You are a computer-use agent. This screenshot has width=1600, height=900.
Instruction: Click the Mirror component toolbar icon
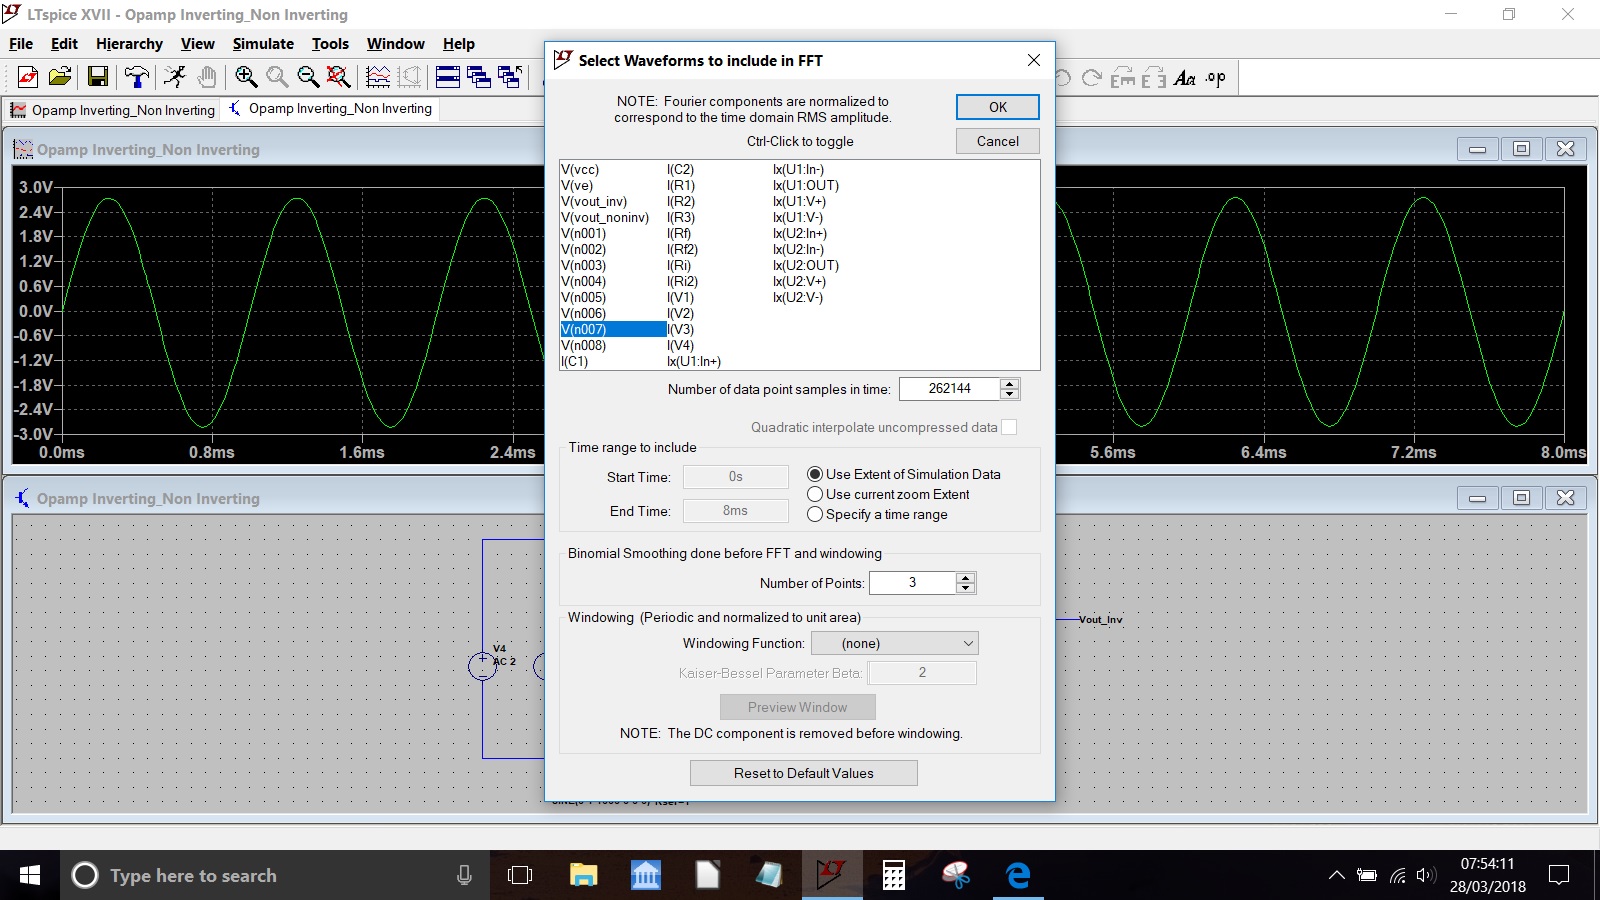(1154, 77)
